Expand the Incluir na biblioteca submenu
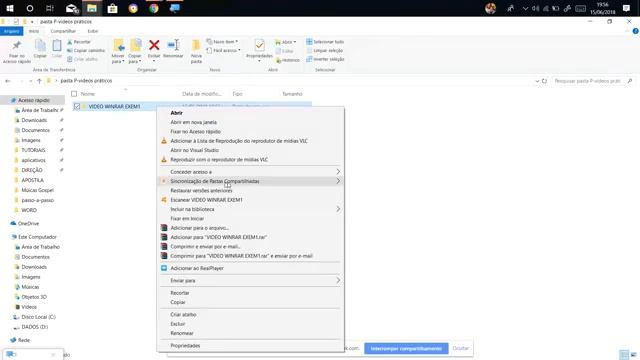This screenshot has width=640, height=360. [x=250, y=209]
